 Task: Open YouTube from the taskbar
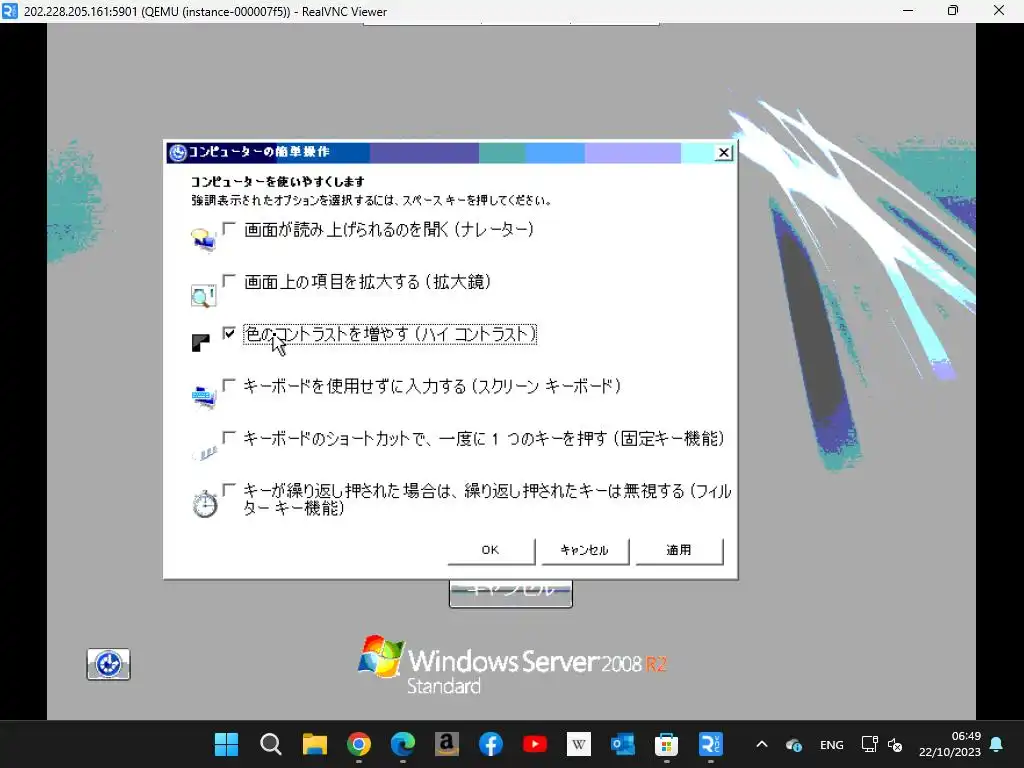[535, 744]
